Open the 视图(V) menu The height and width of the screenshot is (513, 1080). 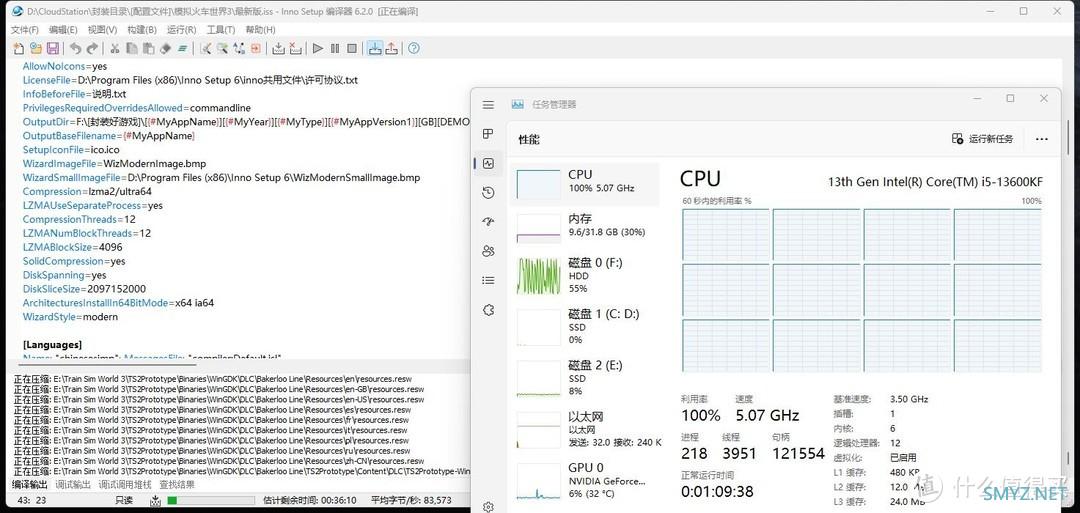(102, 30)
